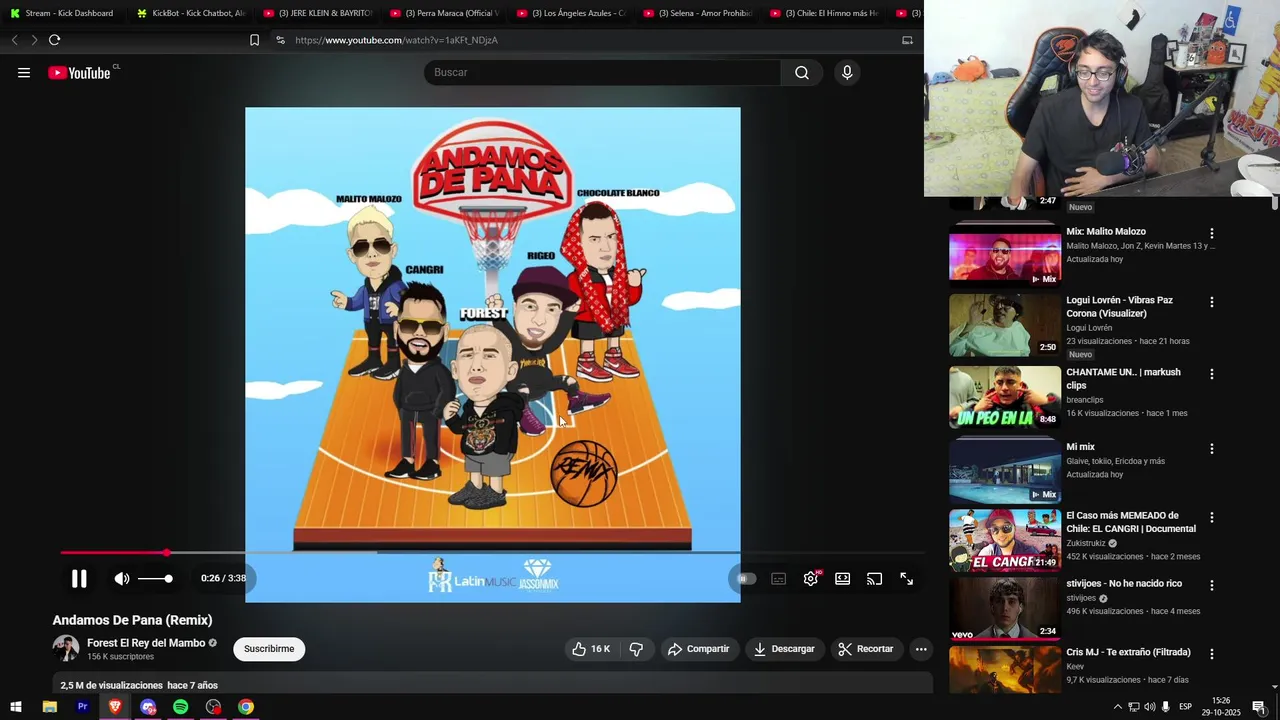Show hidden system tray icons chevron
The height and width of the screenshot is (720, 1280).
point(1117,707)
